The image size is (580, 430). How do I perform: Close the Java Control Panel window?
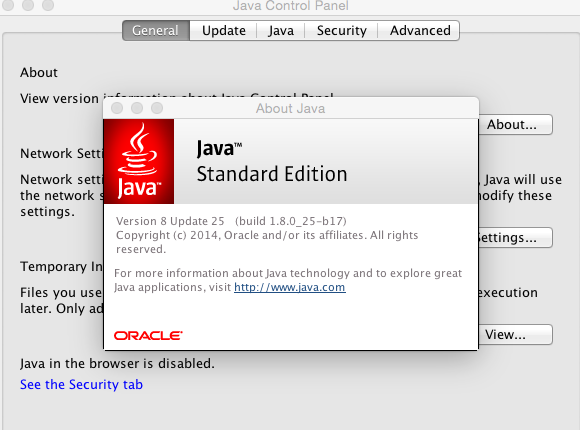[x=8, y=5]
